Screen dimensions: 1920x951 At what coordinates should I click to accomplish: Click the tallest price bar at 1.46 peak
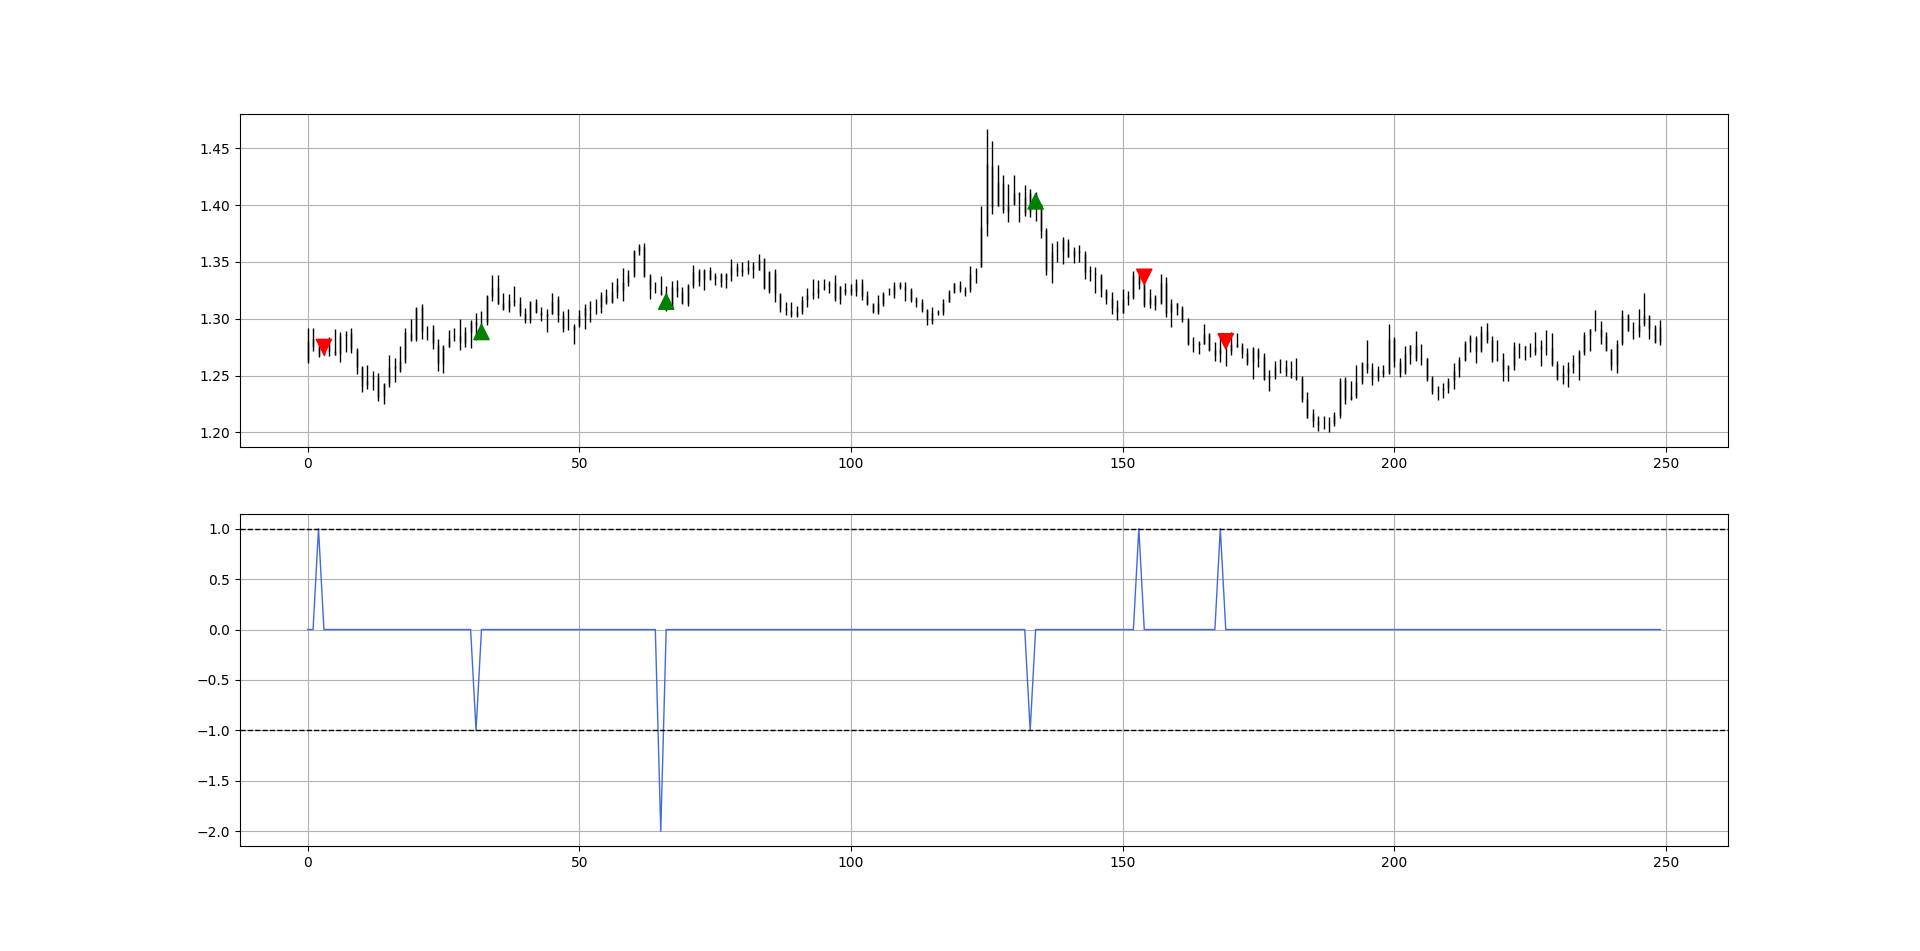pos(987,183)
